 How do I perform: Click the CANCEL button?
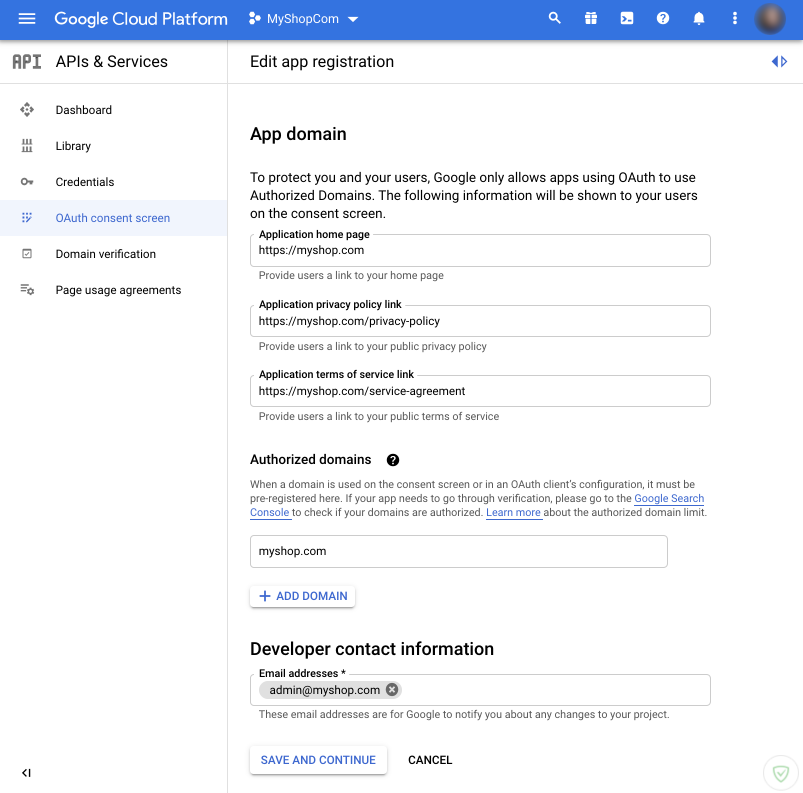coord(430,760)
